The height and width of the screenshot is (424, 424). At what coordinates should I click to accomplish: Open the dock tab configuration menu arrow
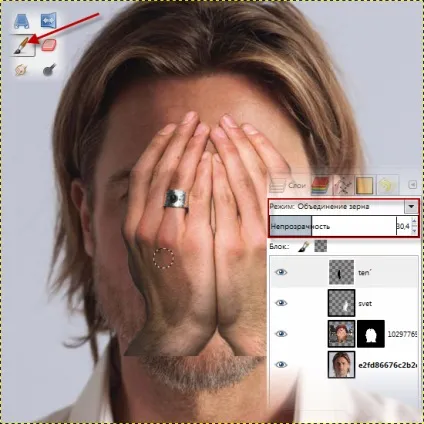pos(413,184)
